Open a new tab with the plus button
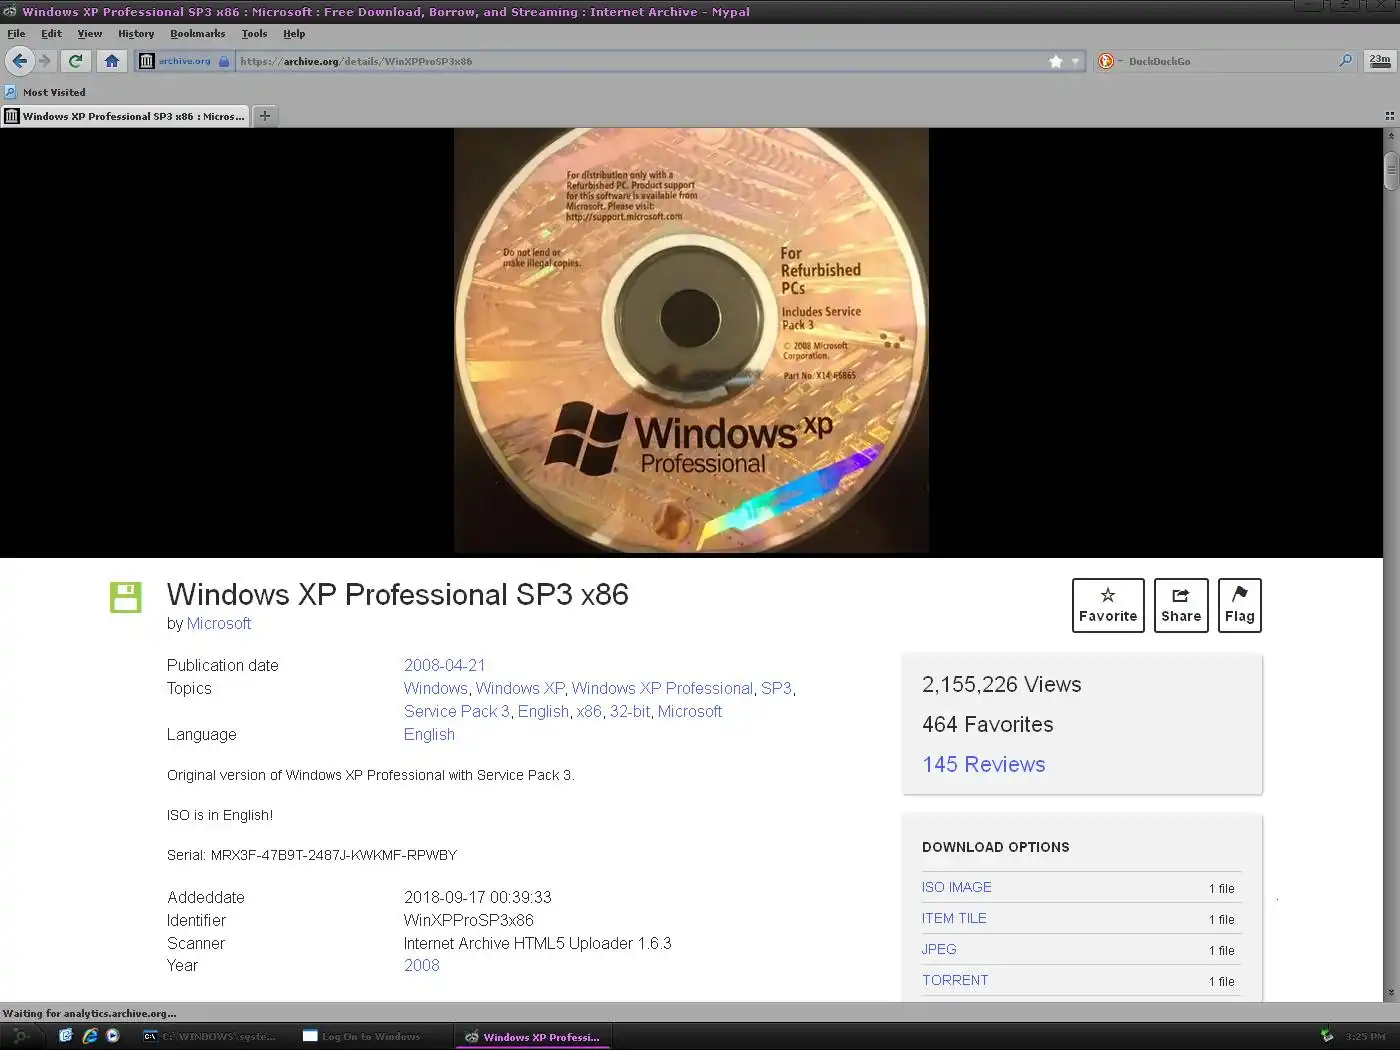1400x1050 pixels. (265, 116)
